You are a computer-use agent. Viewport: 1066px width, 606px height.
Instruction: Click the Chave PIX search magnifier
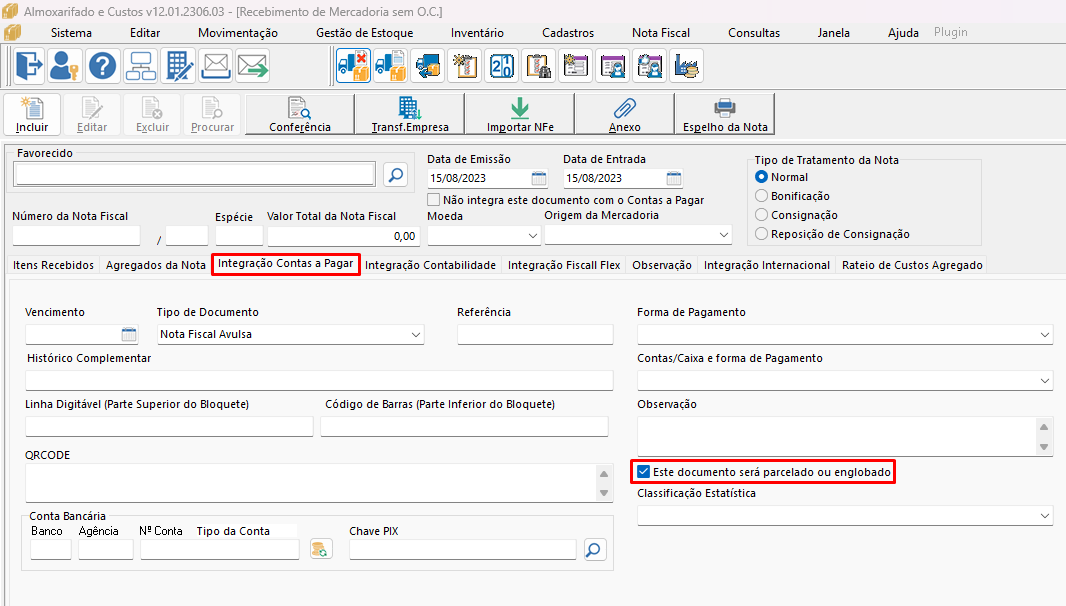click(x=595, y=550)
